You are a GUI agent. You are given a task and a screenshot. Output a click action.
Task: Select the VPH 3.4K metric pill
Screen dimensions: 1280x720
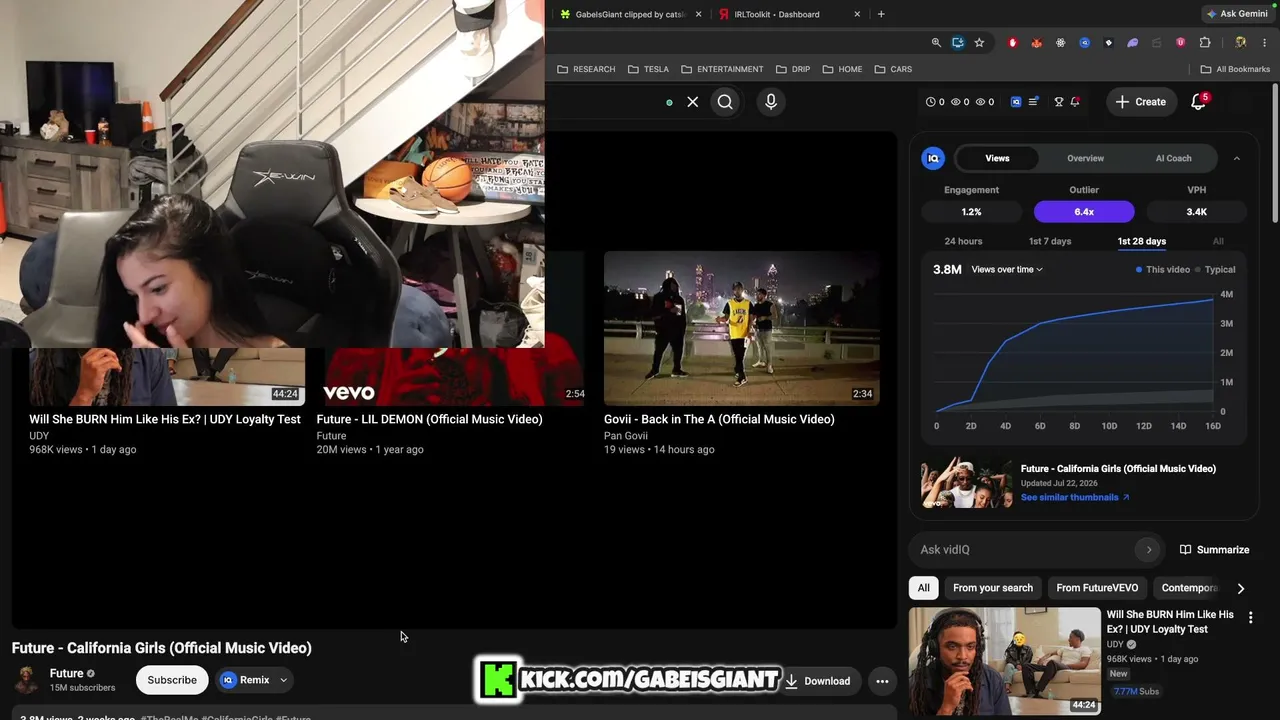(x=1197, y=212)
